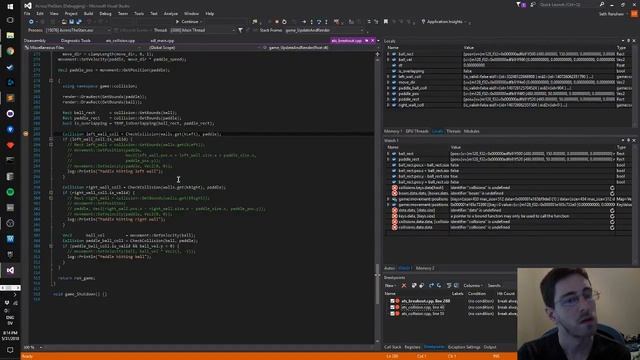
Task: Click the bookmark icon in the toolbar
Action: (386, 22)
